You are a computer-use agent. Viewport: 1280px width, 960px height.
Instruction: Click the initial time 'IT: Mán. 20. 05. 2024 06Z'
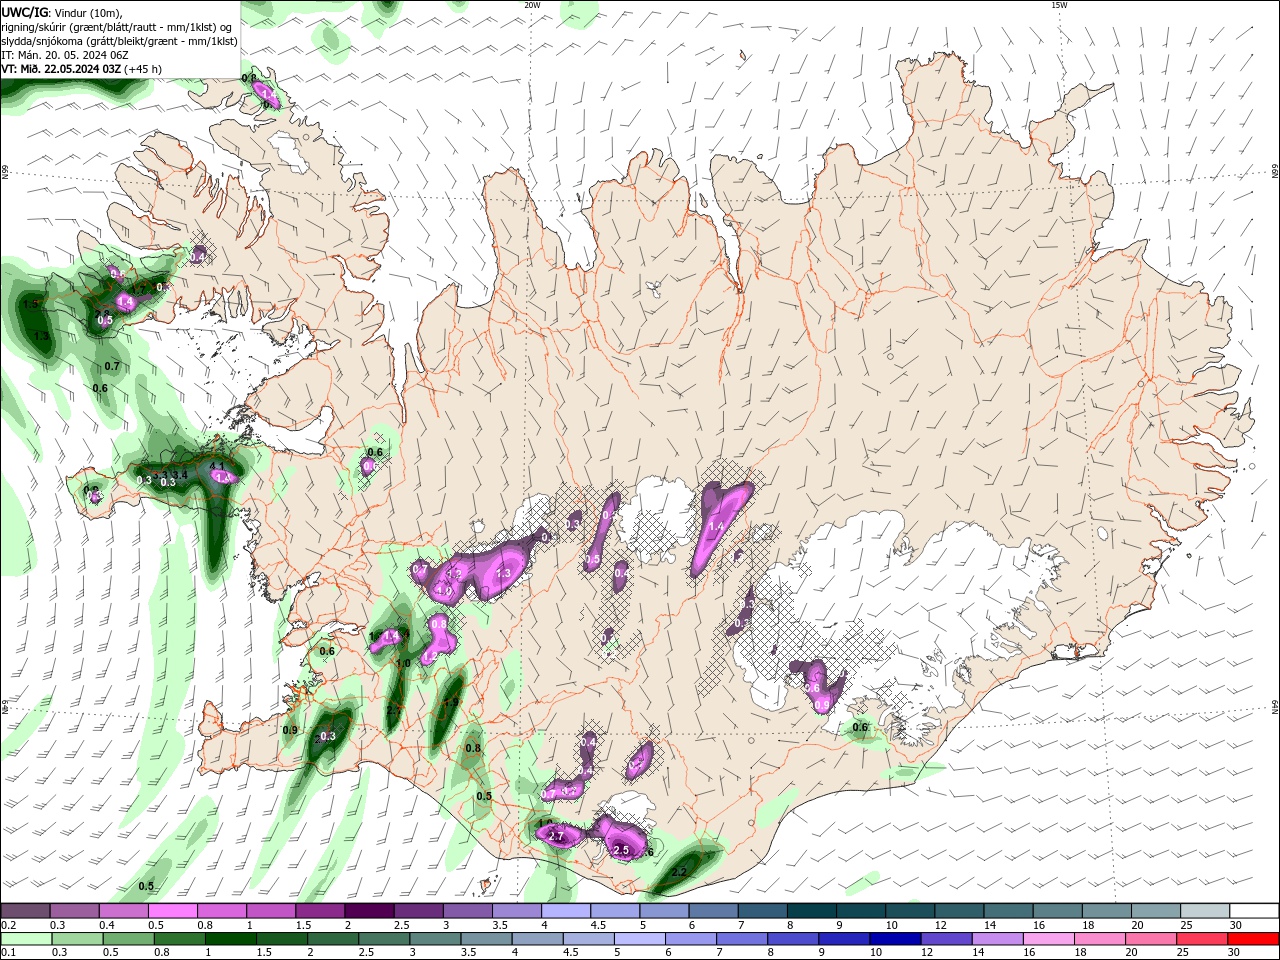[66, 55]
